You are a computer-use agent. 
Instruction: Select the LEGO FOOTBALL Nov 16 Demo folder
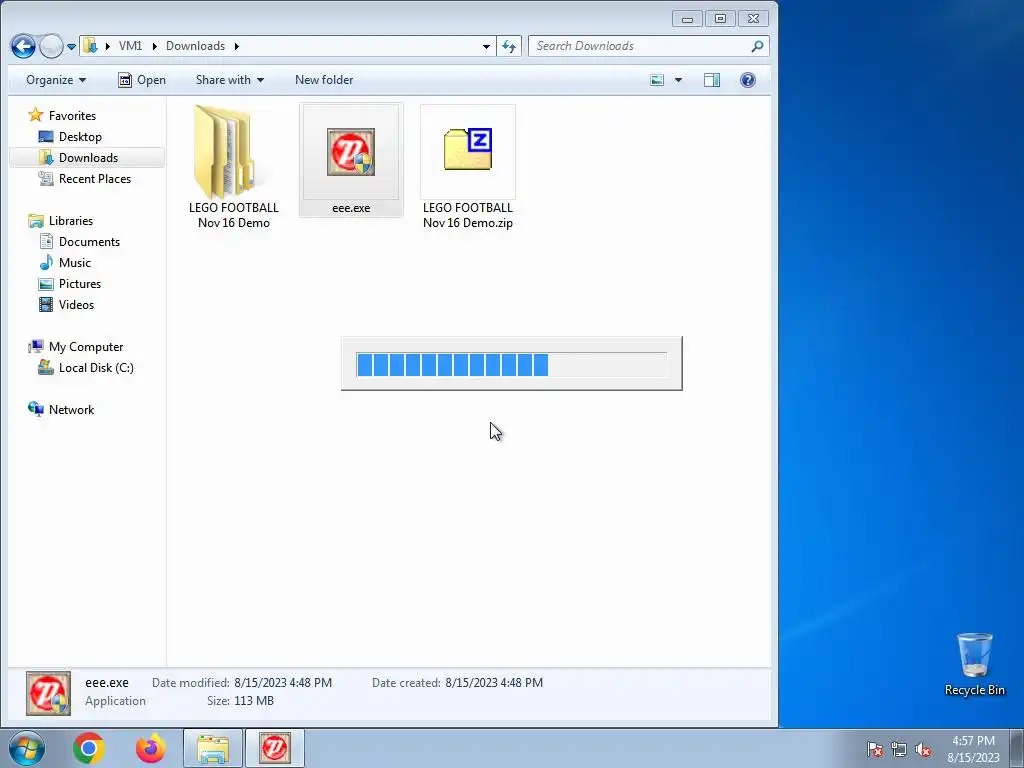(233, 167)
